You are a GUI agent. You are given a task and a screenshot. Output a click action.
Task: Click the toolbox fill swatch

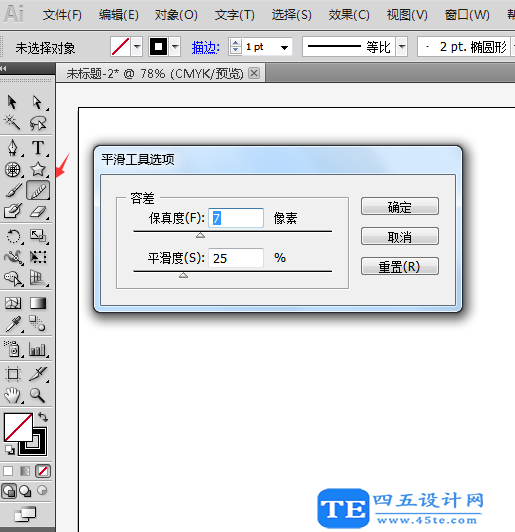[x=18, y=427]
